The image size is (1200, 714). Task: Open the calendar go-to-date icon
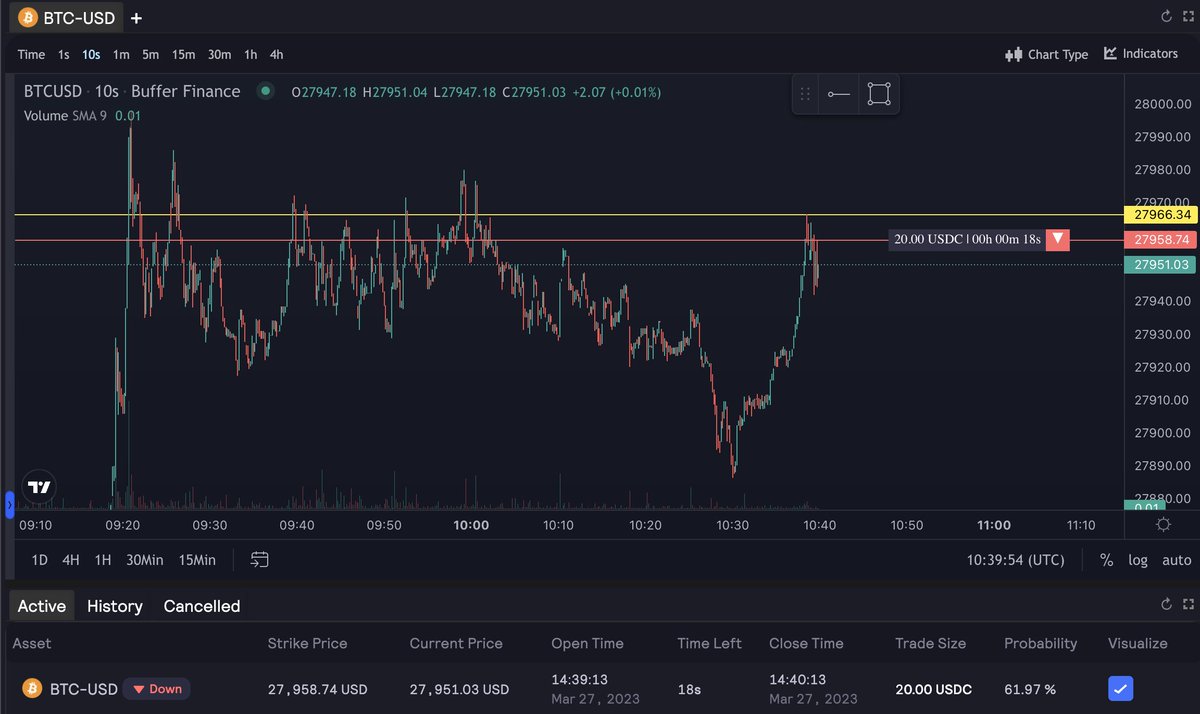tap(259, 560)
